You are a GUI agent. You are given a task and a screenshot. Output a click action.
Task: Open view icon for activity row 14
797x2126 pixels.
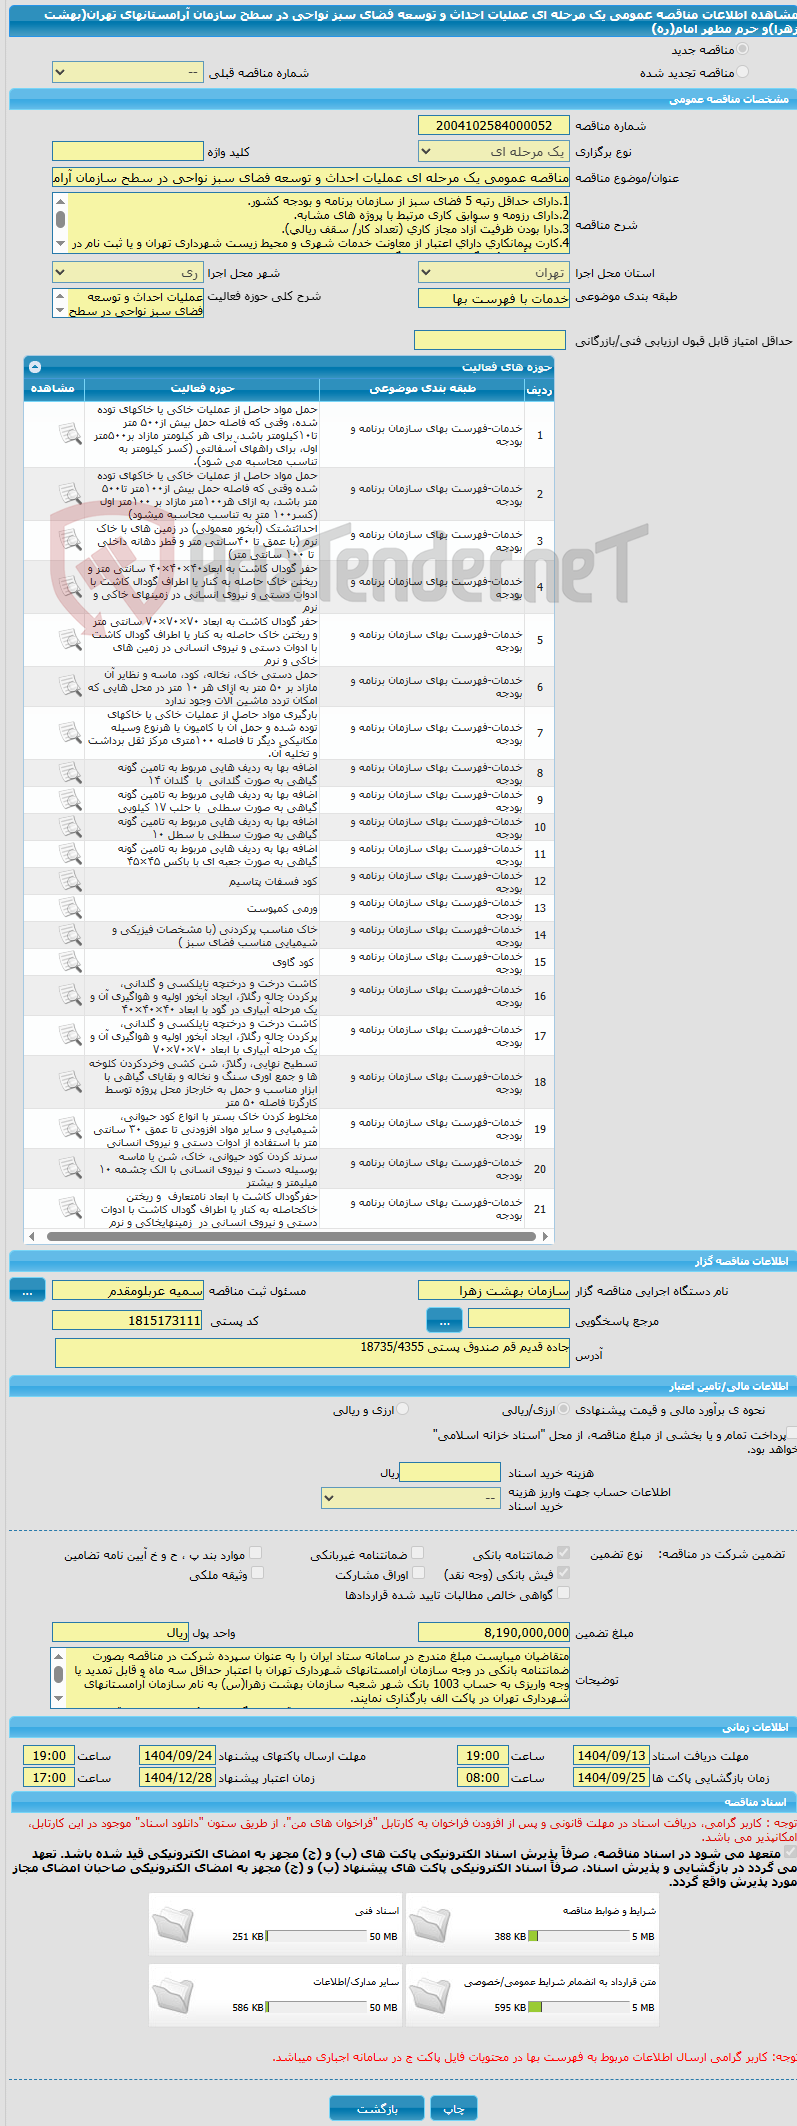coord(69,935)
